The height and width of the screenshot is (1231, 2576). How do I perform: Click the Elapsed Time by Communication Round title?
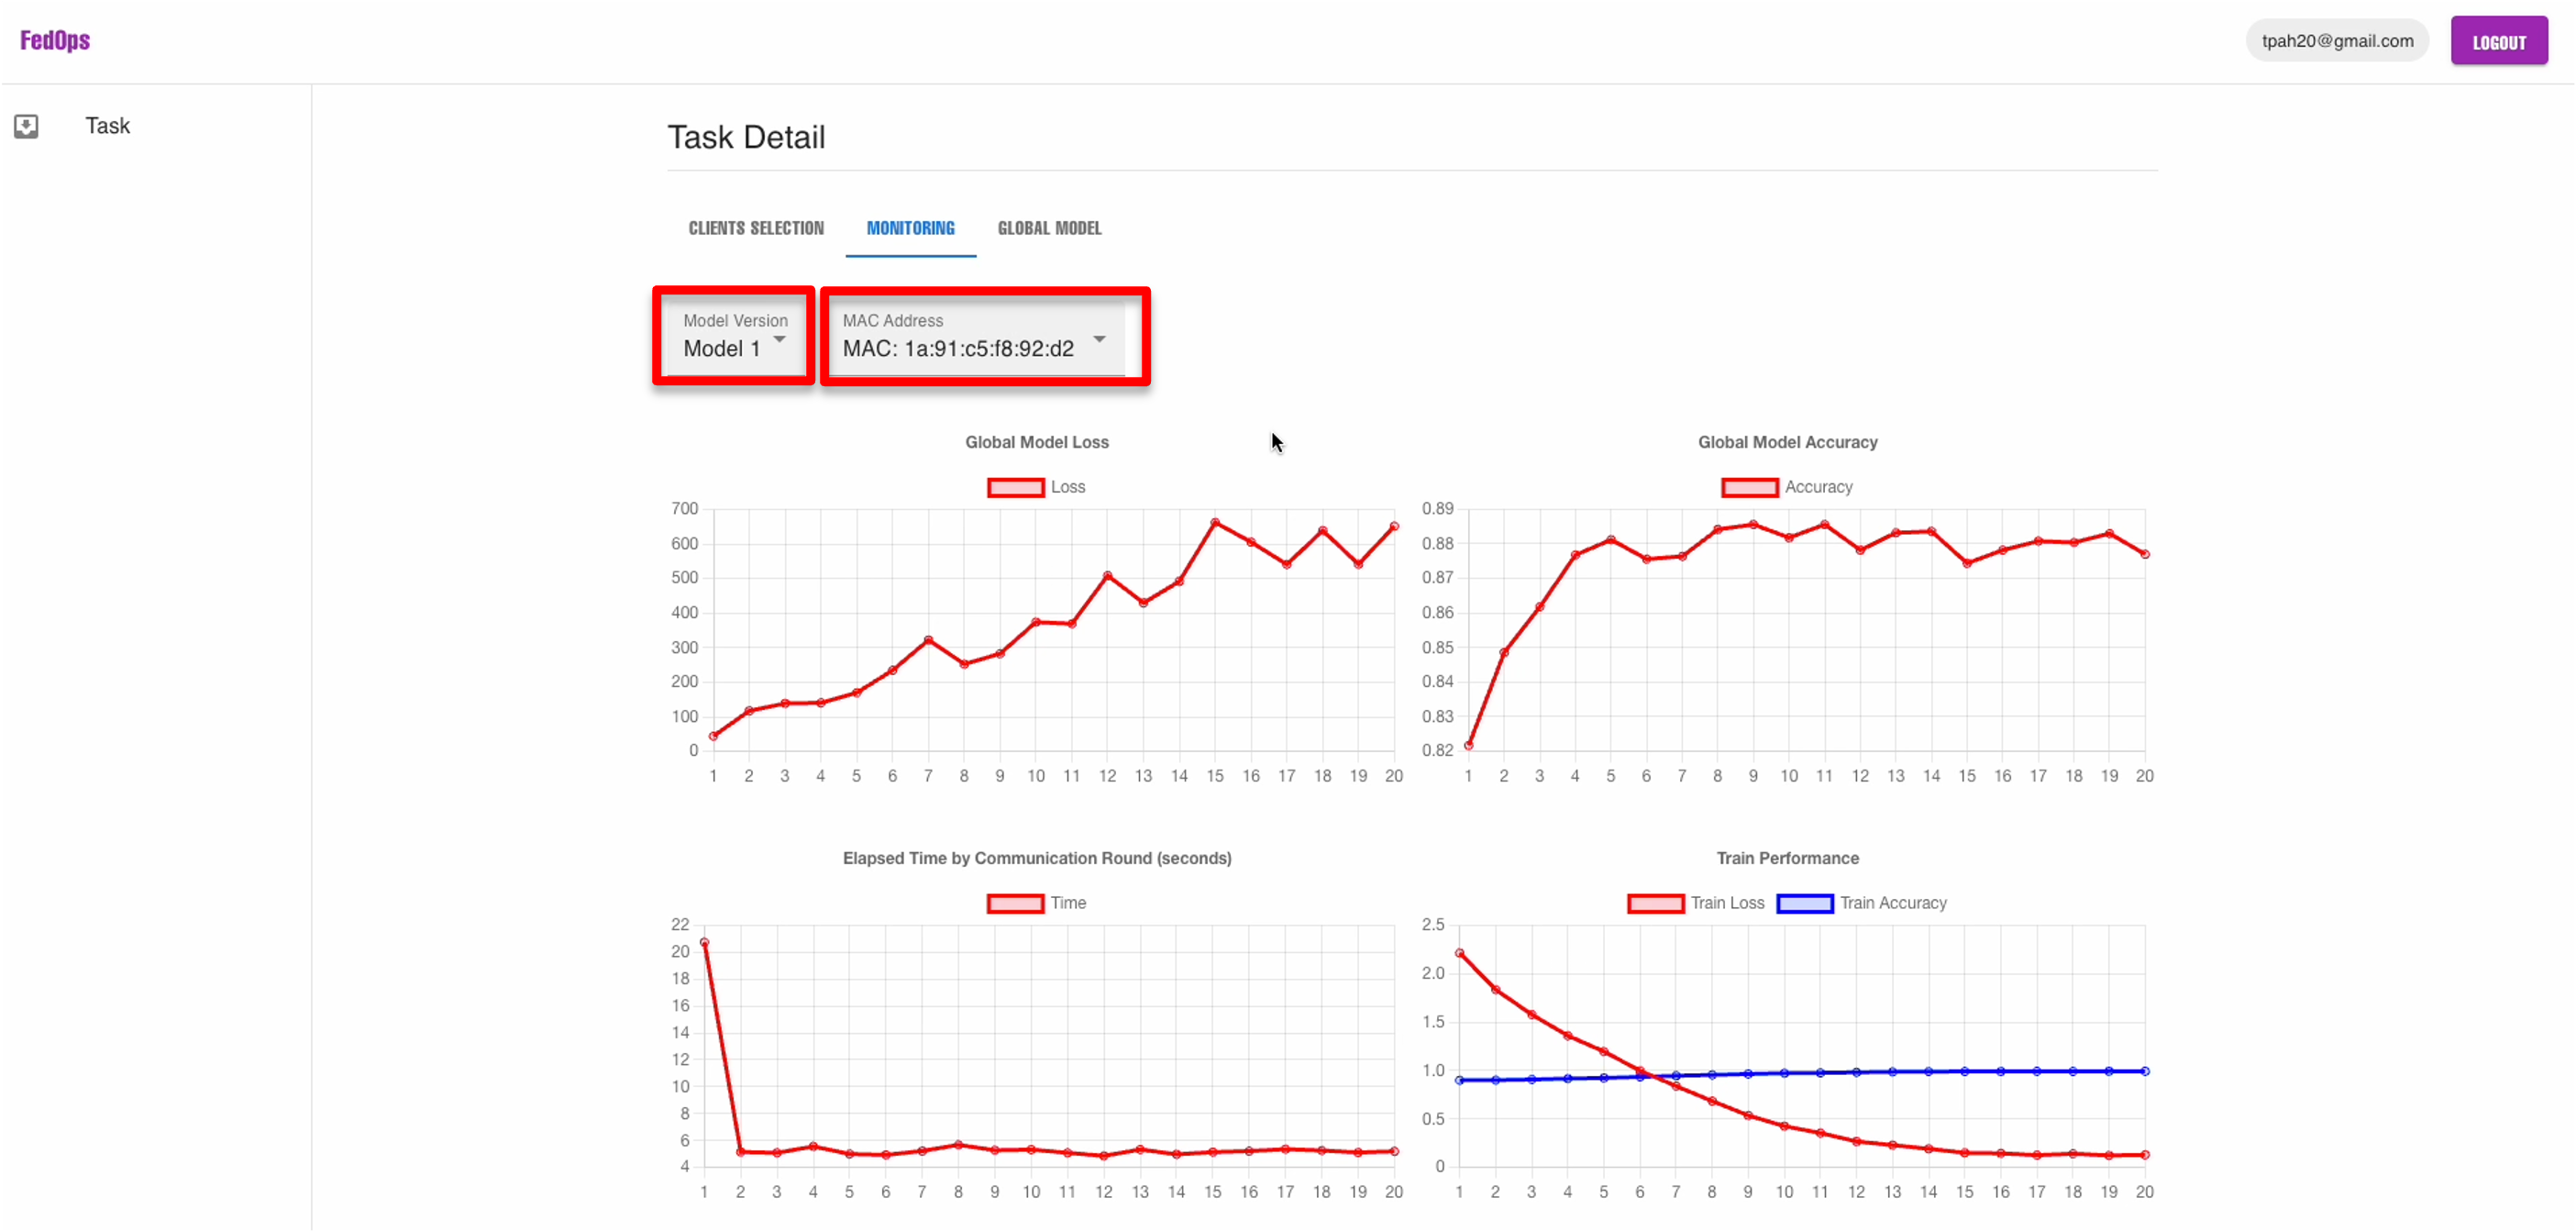coord(1036,858)
